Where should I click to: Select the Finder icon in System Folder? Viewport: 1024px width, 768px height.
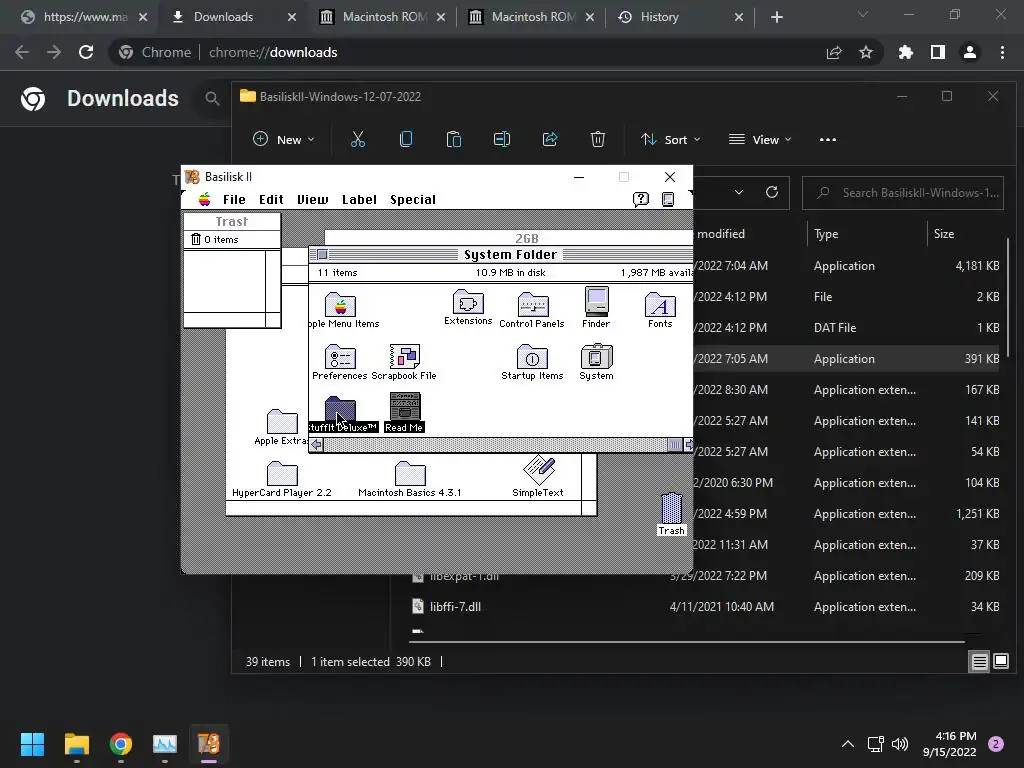tap(596, 303)
